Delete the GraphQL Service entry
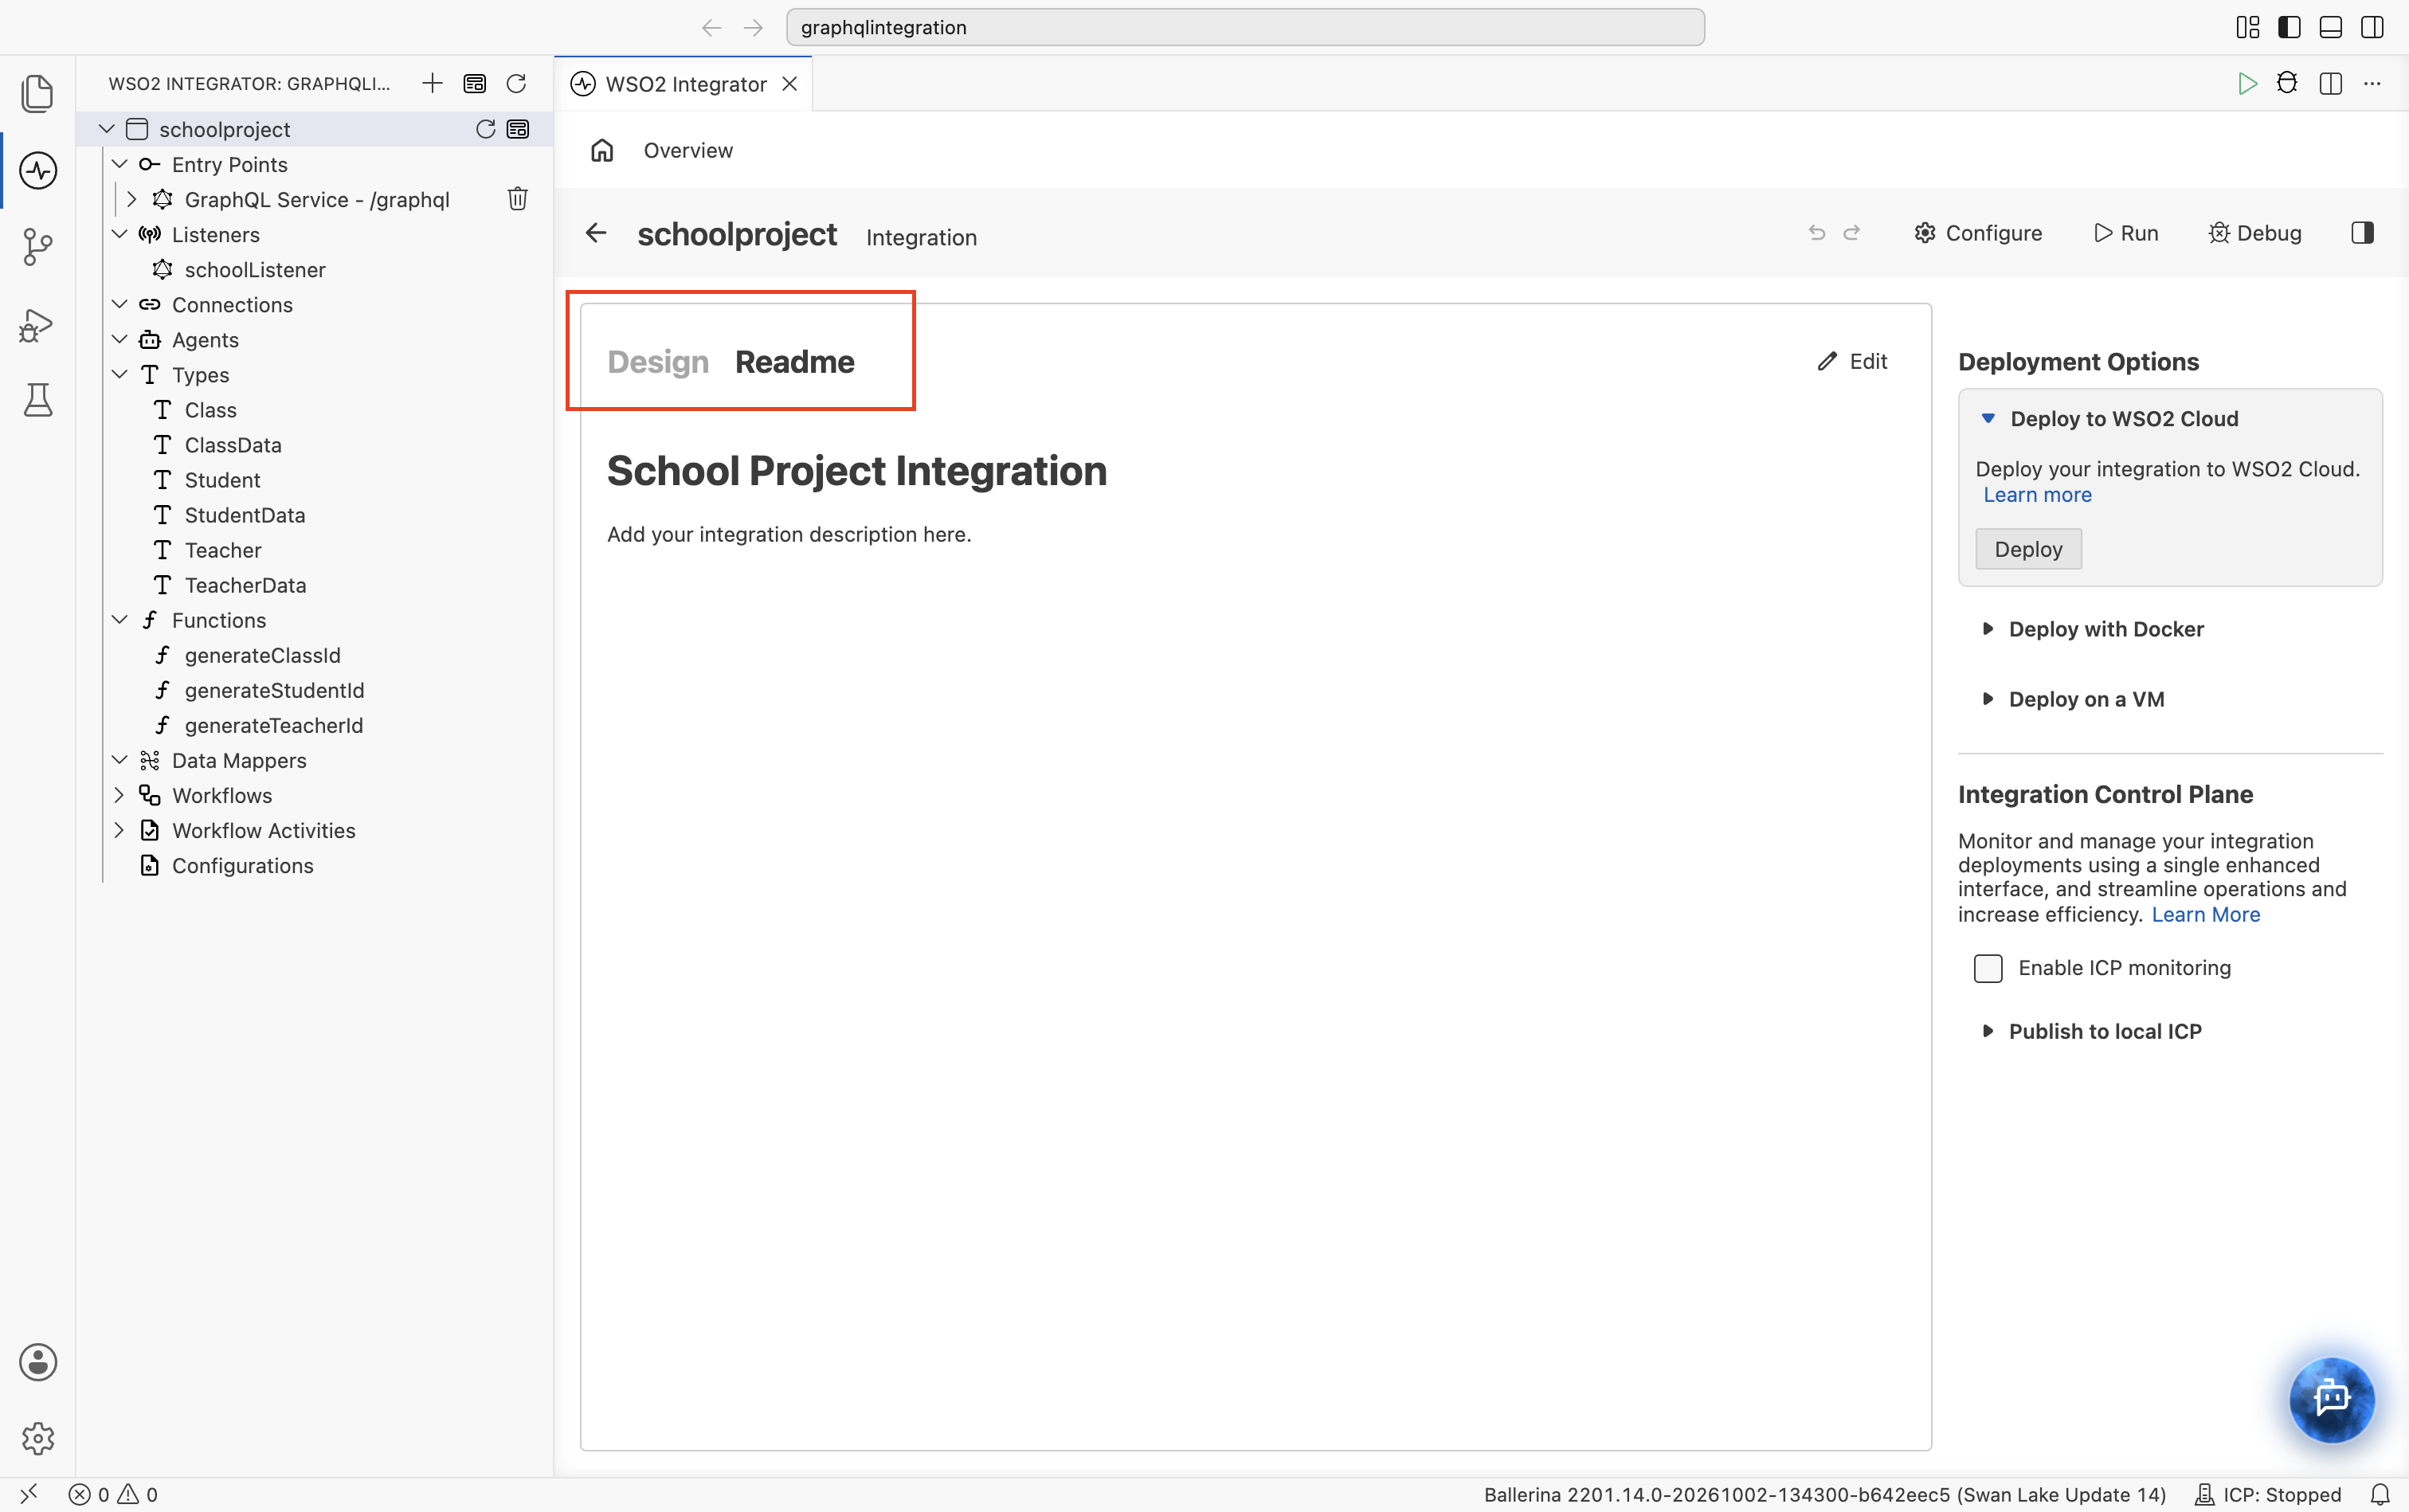2409x1512 pixels. click(x=517, y=199)
